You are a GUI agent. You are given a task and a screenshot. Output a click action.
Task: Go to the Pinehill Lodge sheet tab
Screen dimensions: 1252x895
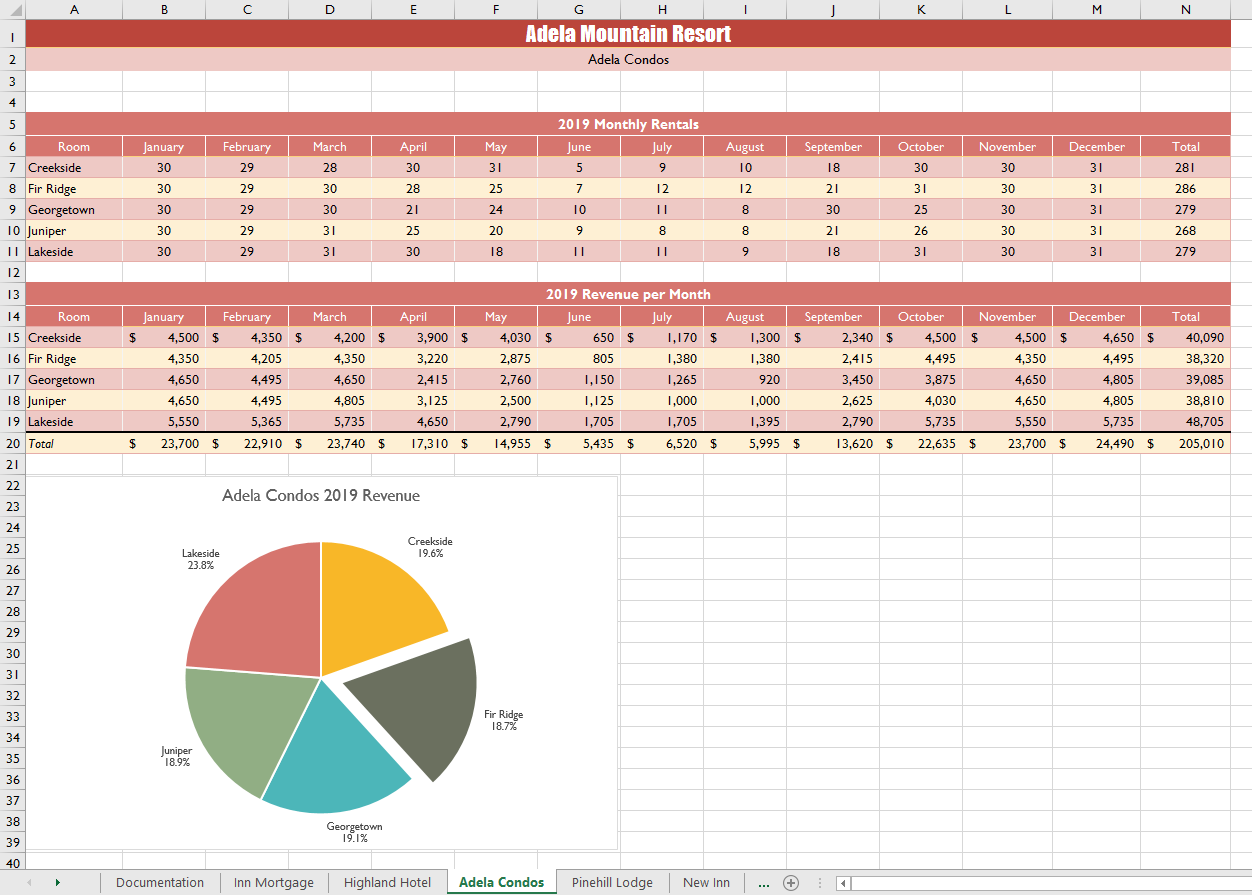point(612,882)
